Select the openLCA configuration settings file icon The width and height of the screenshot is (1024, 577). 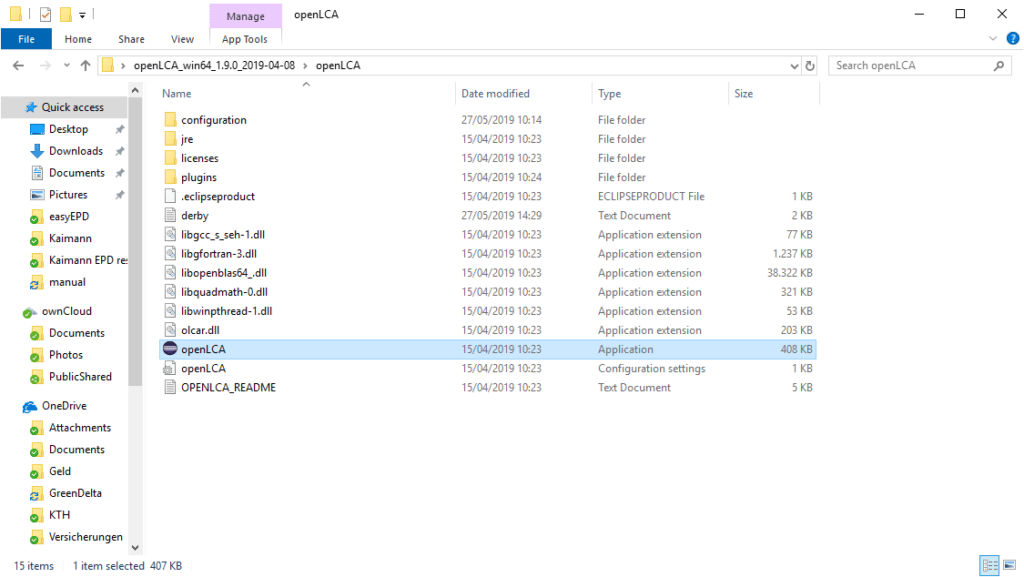coord(170,369)
